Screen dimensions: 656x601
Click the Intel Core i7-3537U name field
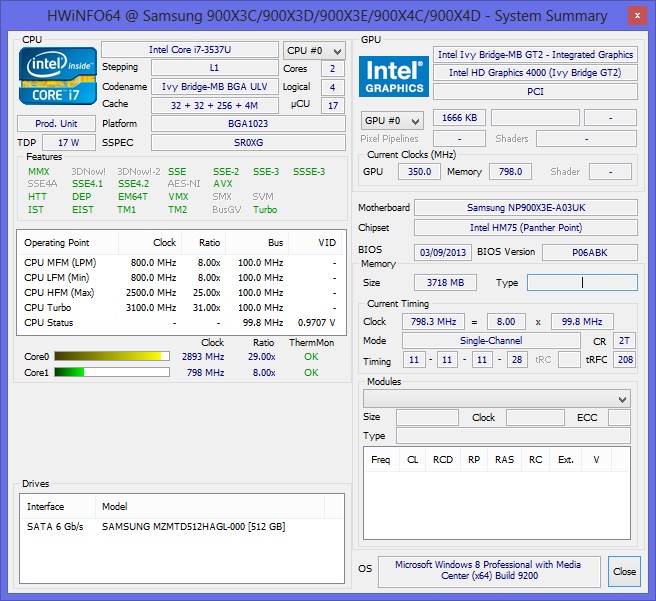coord(190,50)
